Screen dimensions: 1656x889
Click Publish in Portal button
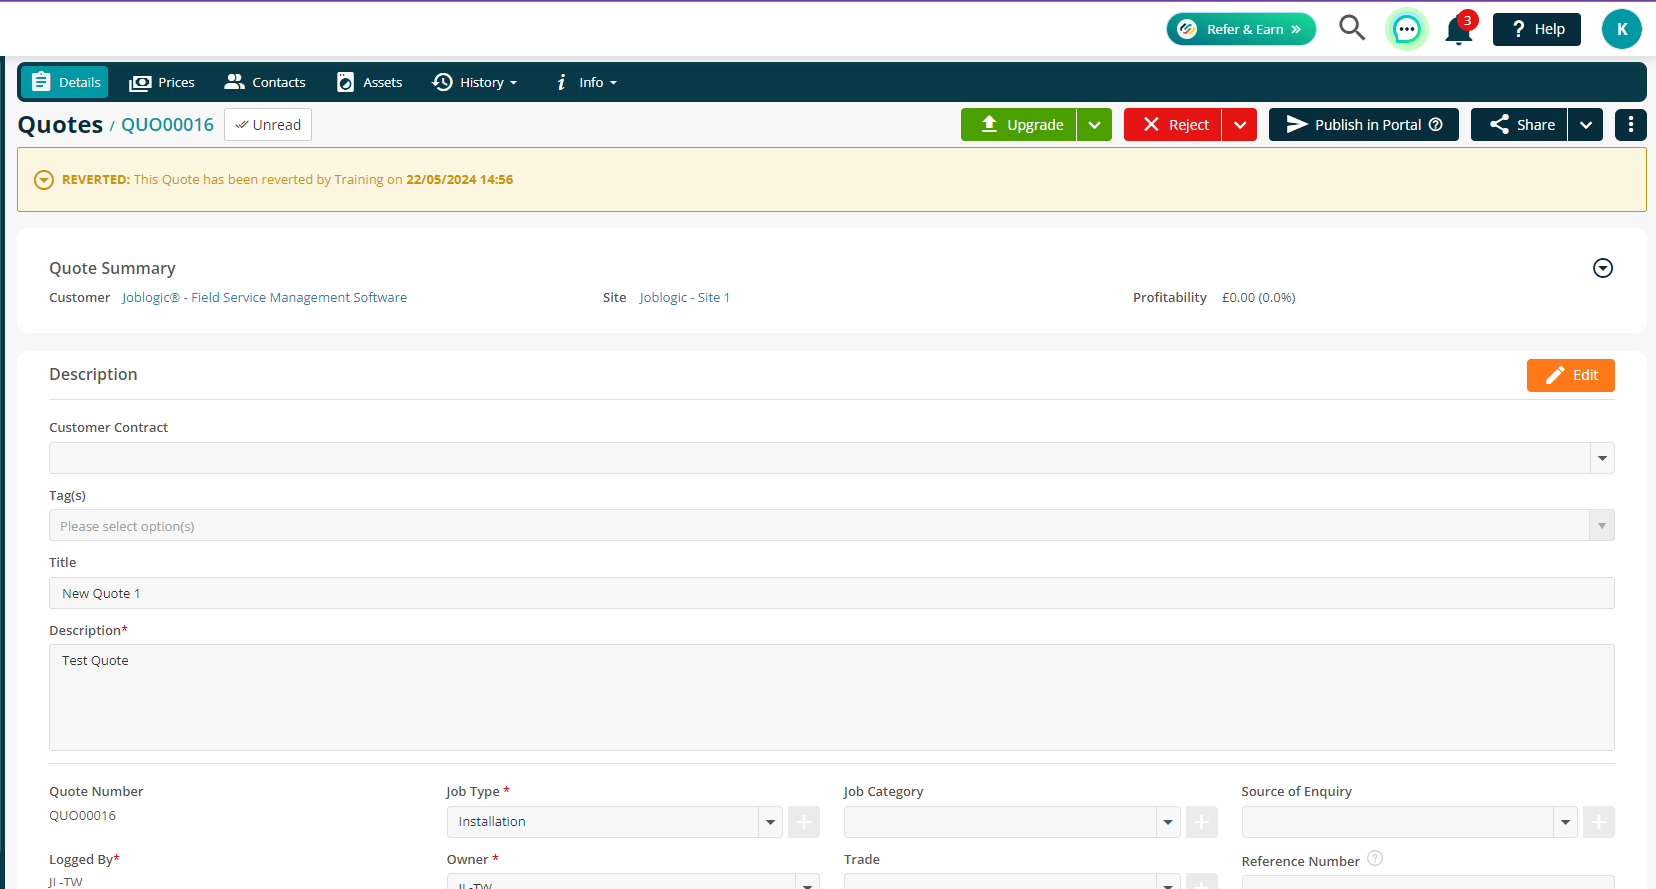(1363, 124)
